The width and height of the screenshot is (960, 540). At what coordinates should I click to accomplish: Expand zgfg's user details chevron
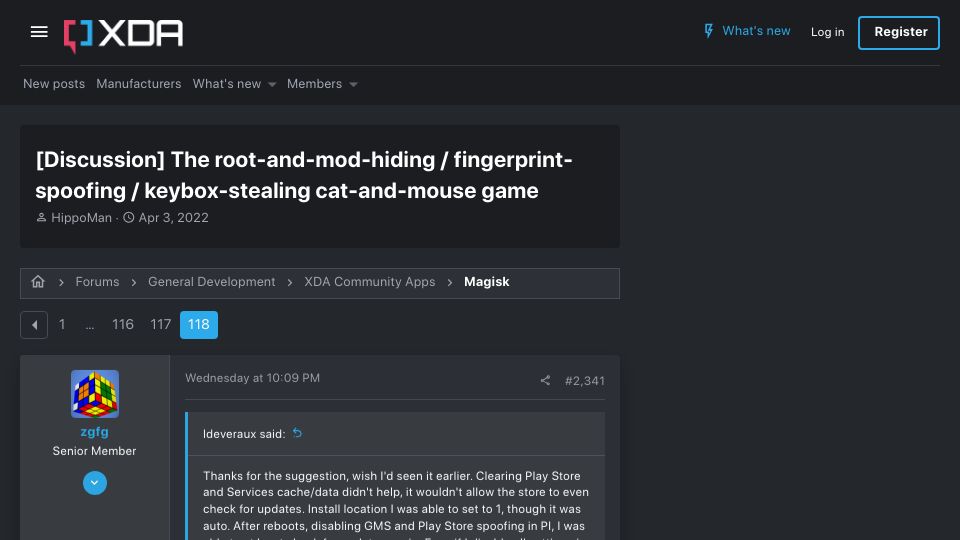coord(95,483)
